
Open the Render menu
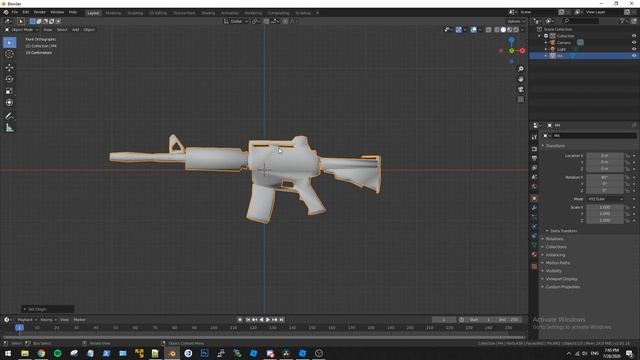click(40, 13)
